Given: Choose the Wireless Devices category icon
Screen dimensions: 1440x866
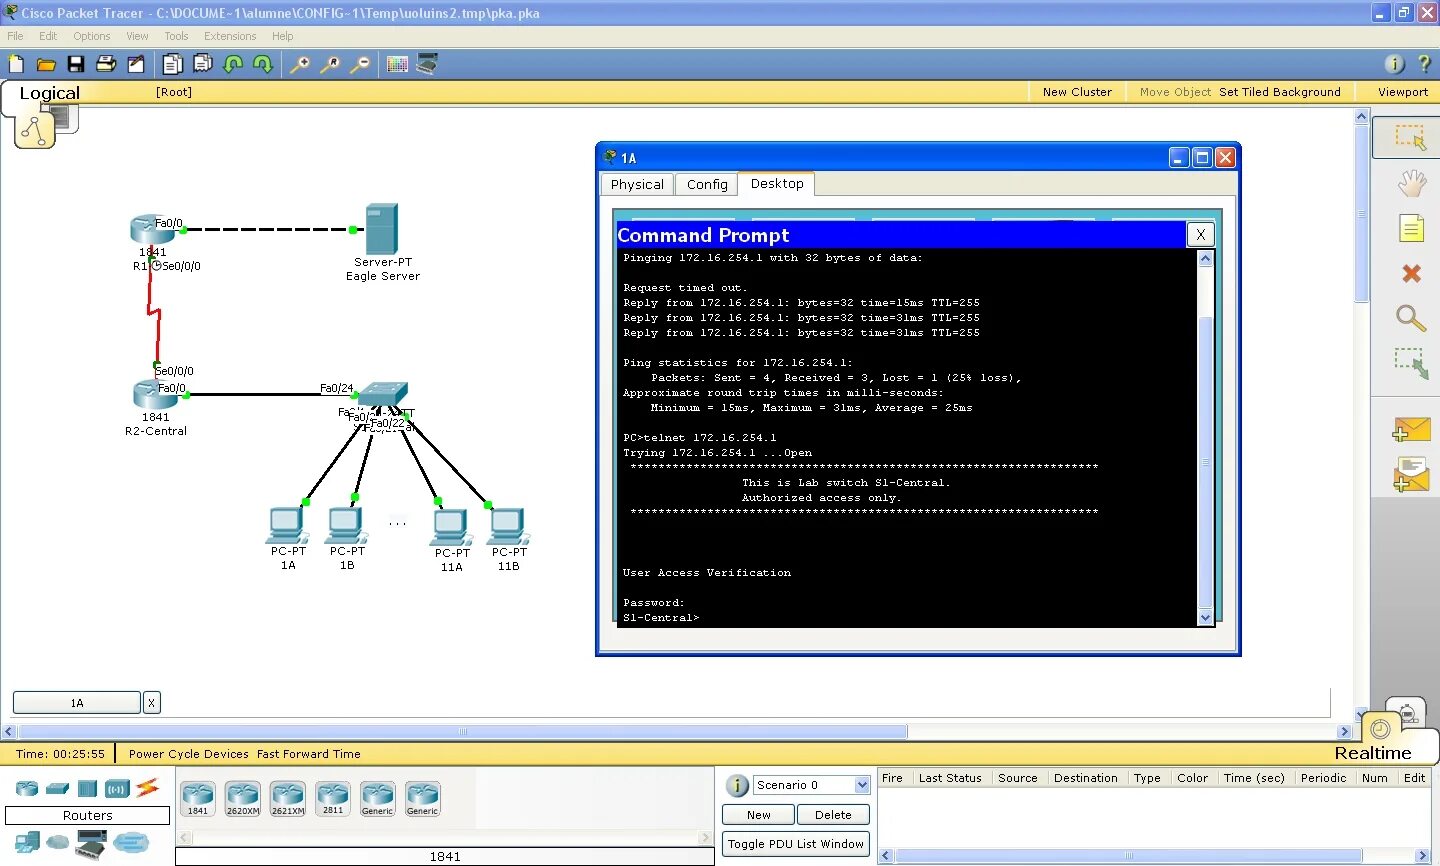Looking at the screenshot, I should [117, 788].
